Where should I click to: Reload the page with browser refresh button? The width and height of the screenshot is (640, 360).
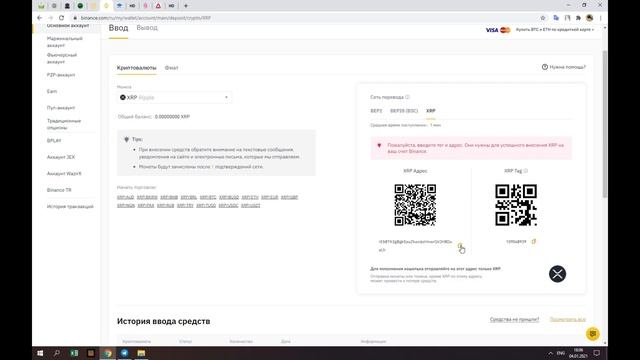pos(61,18)
